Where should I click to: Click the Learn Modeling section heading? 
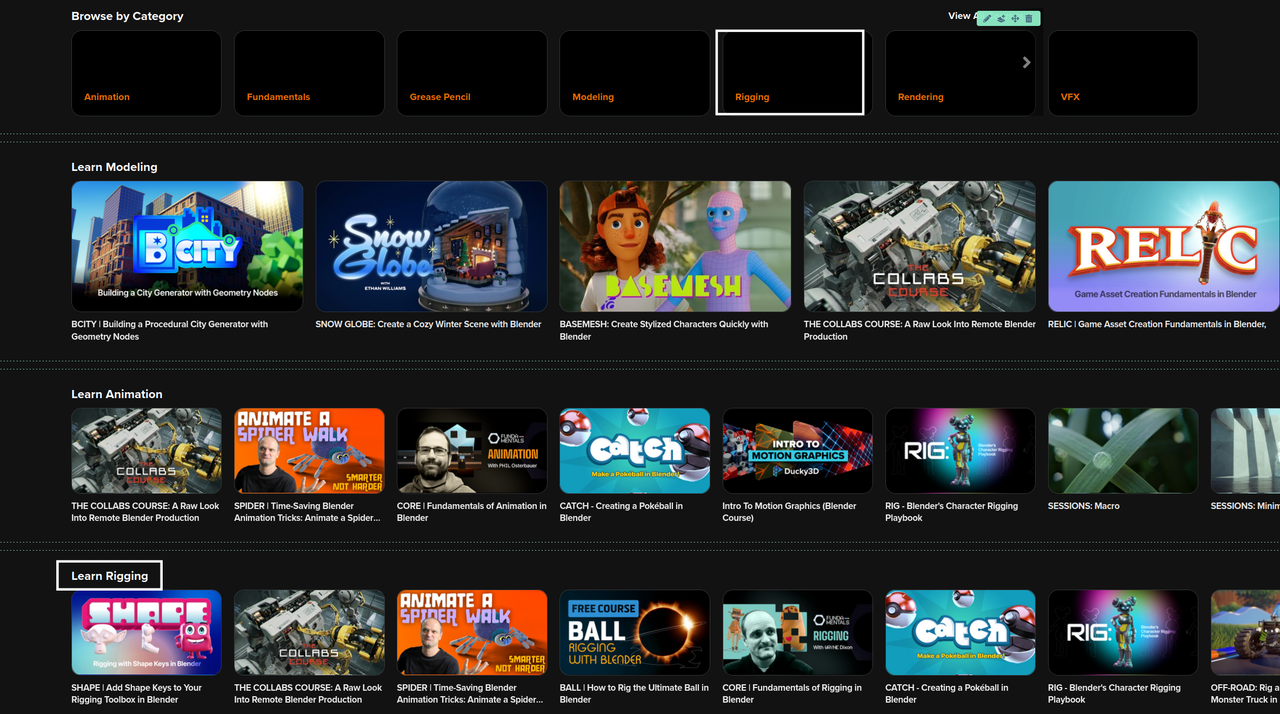click(x=114, y=167)
